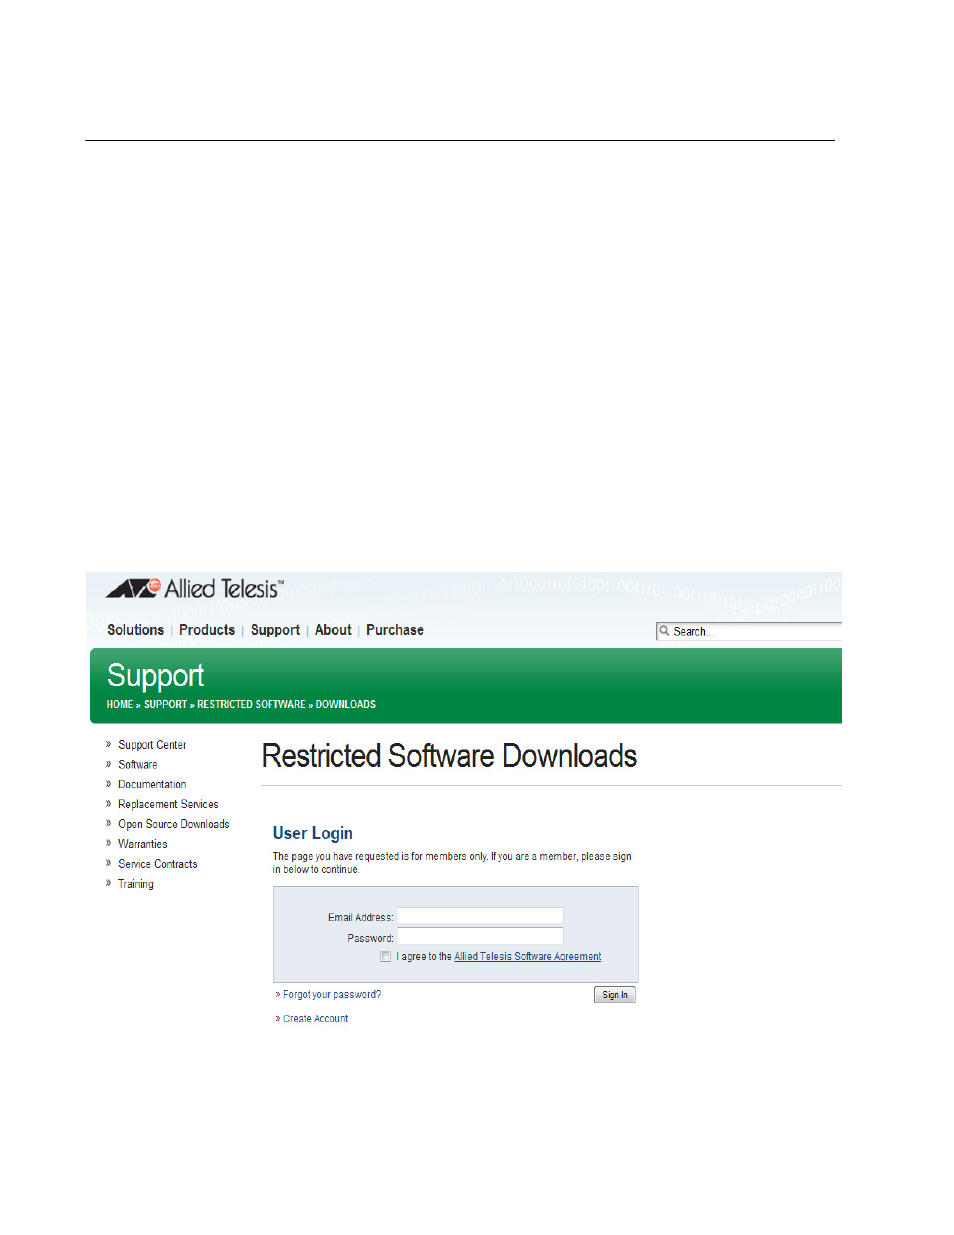
Task: Open Support Center in sidebar
Action: click(x=152, y=745)
